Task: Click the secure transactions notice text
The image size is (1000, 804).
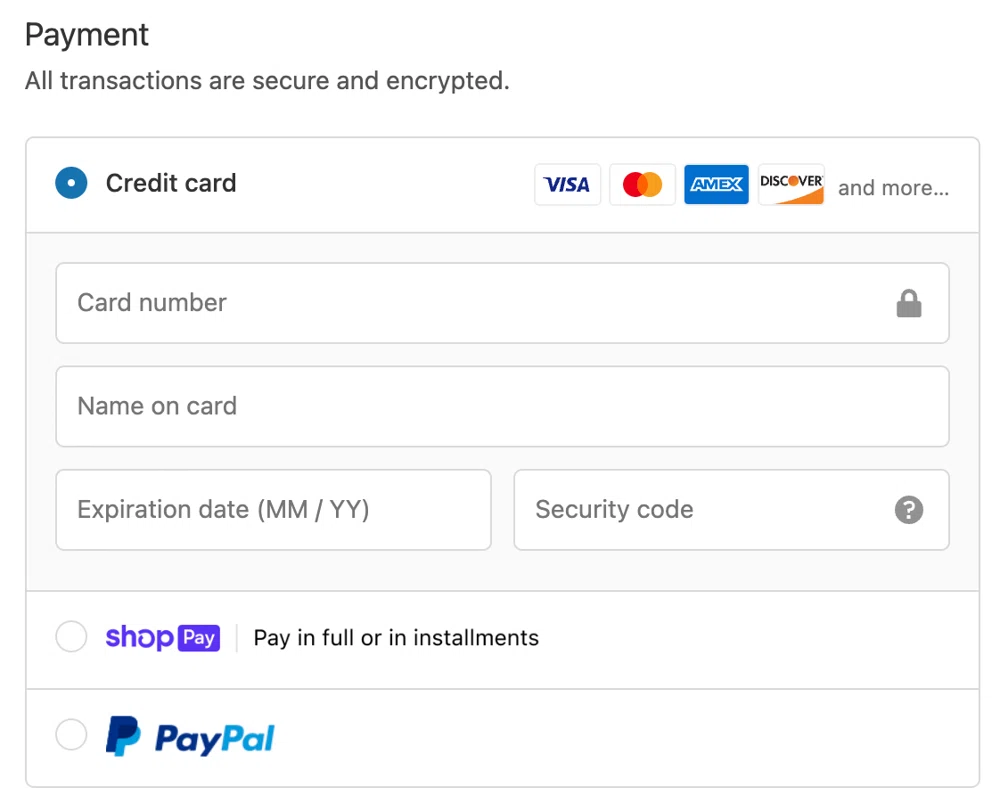Action: (x=267, y=80)
